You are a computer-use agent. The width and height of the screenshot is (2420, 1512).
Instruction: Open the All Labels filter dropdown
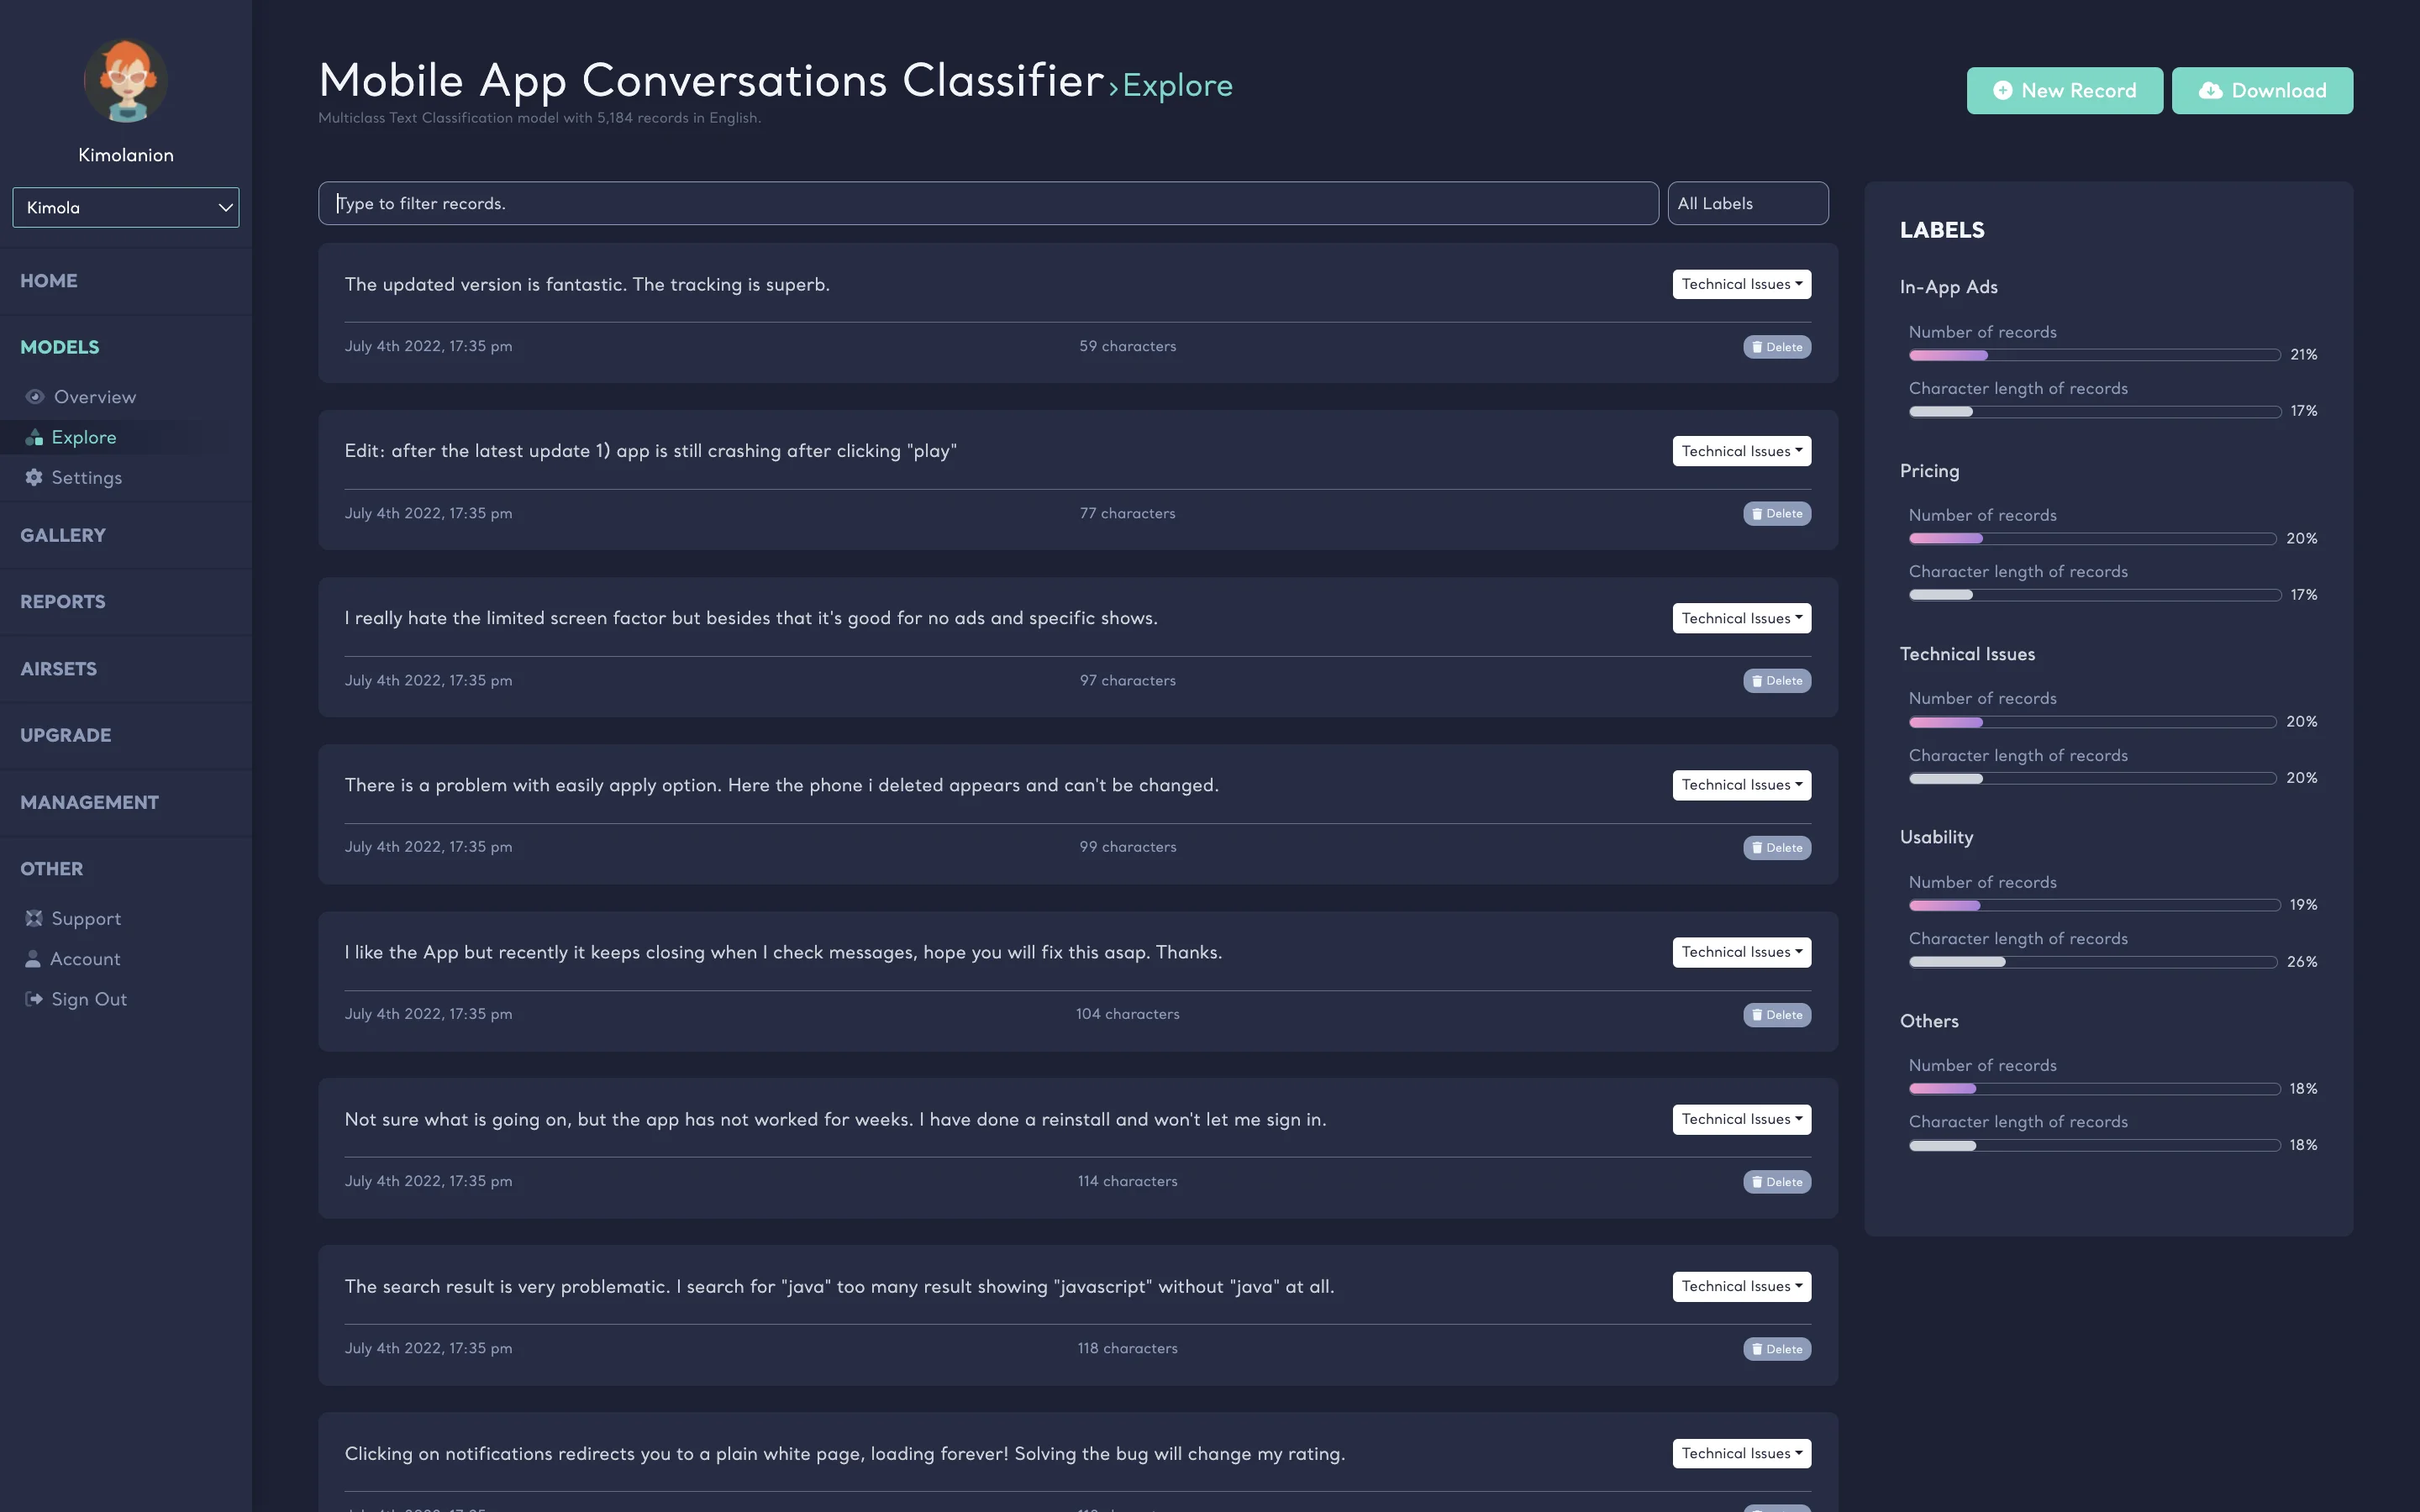click(x=1747, y=204)
